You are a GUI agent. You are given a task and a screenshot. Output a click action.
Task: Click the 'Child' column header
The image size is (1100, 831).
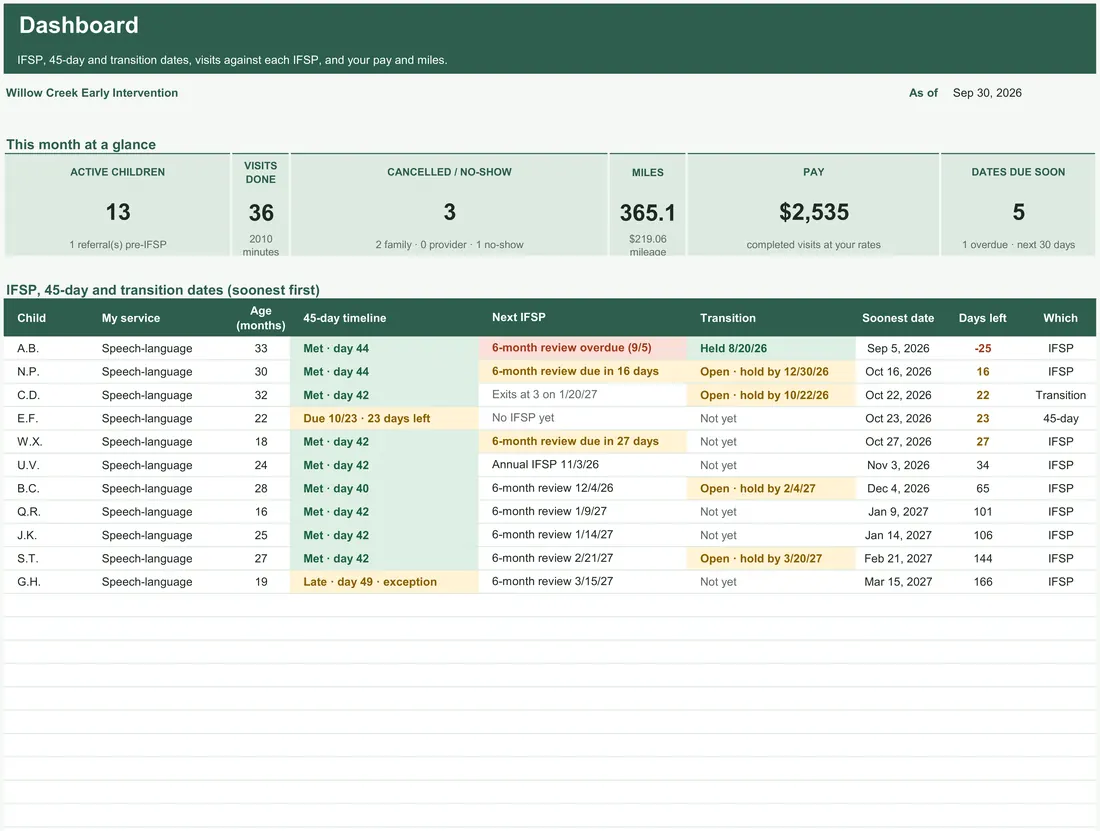[32, 318]
